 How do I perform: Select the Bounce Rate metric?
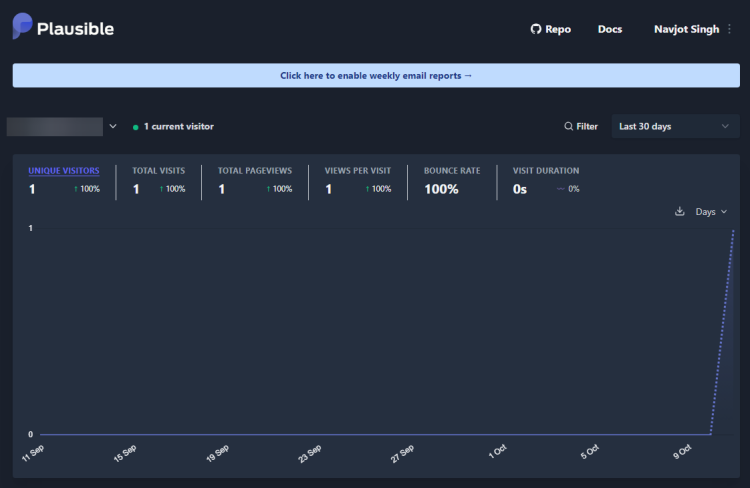click(x=452, y=171)
